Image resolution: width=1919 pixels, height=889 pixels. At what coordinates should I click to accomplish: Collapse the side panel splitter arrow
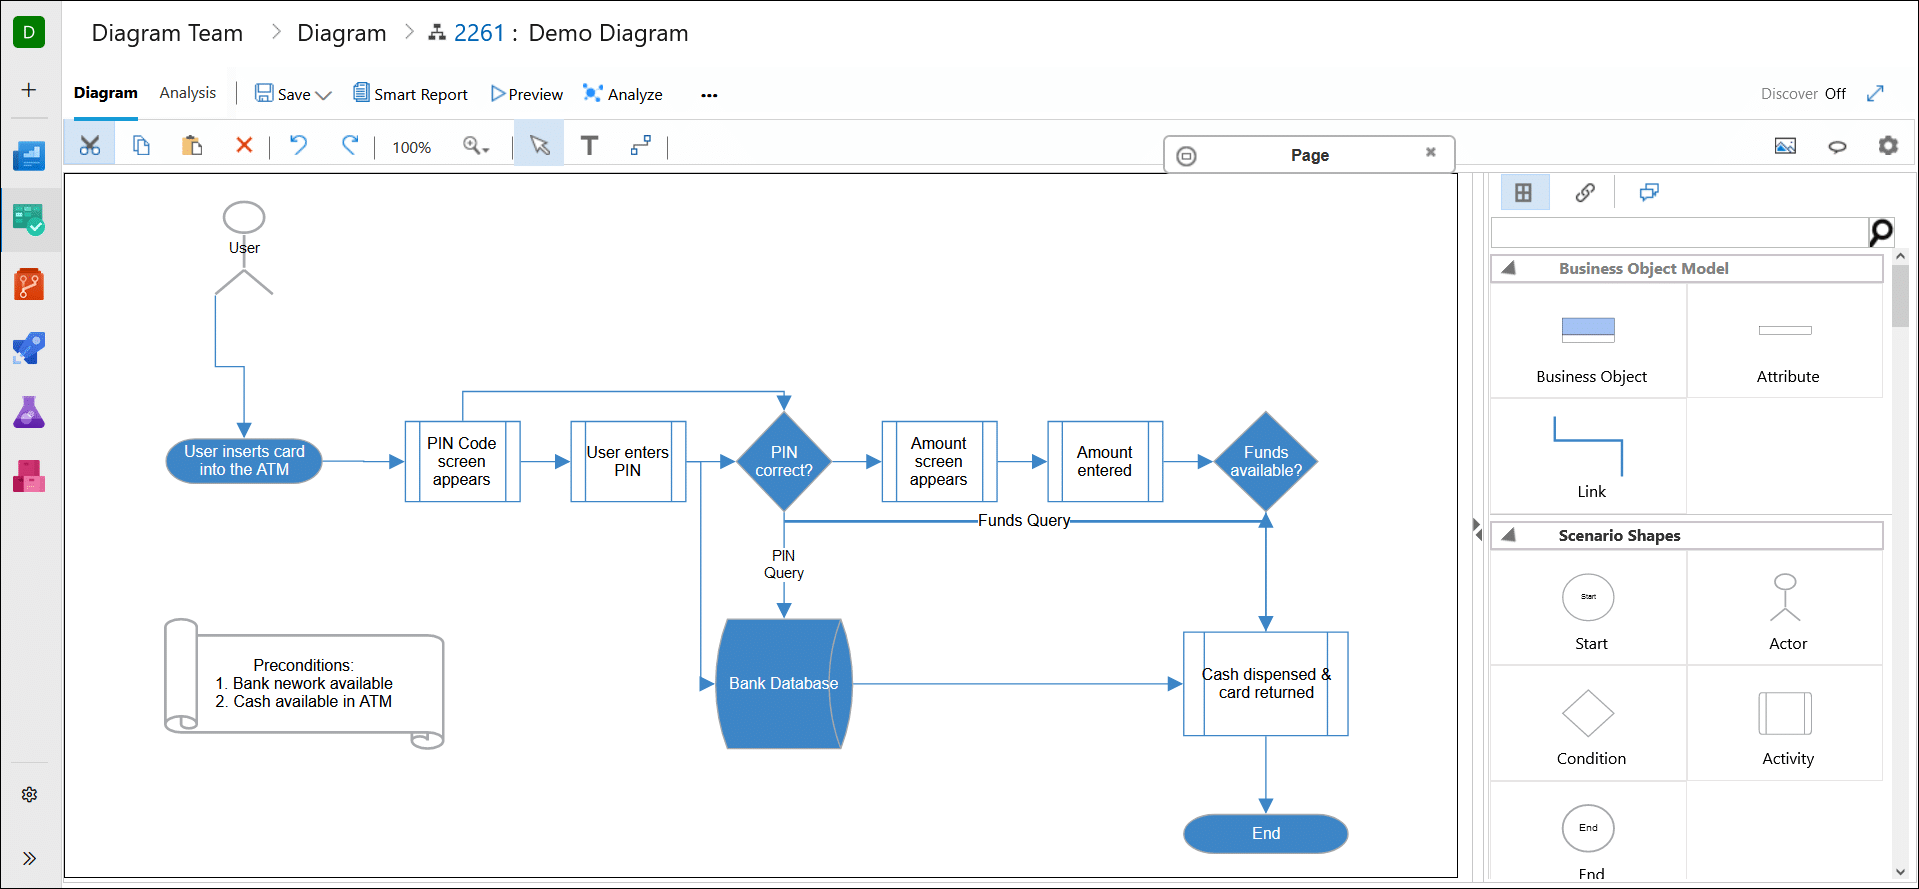(1476, 528)
